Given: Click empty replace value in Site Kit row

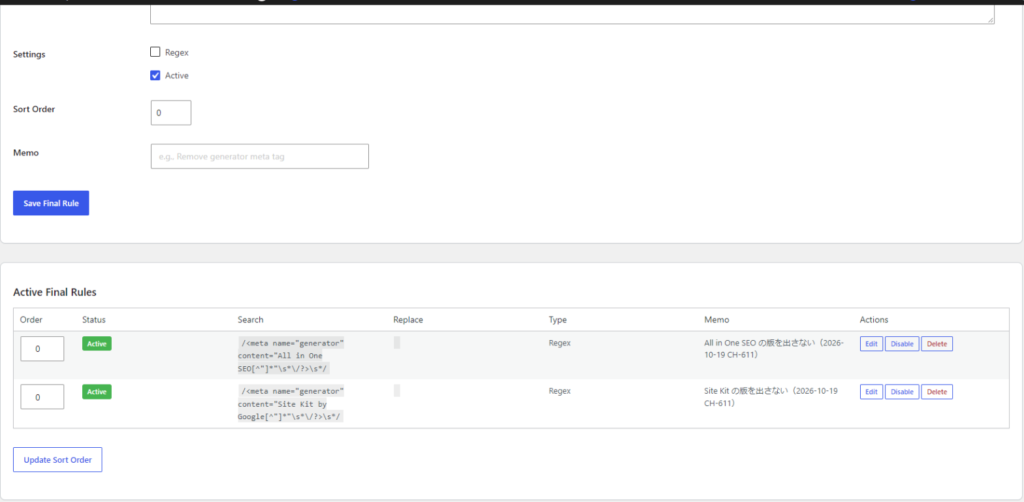Looking at the screenshot, I should point(397,391).
